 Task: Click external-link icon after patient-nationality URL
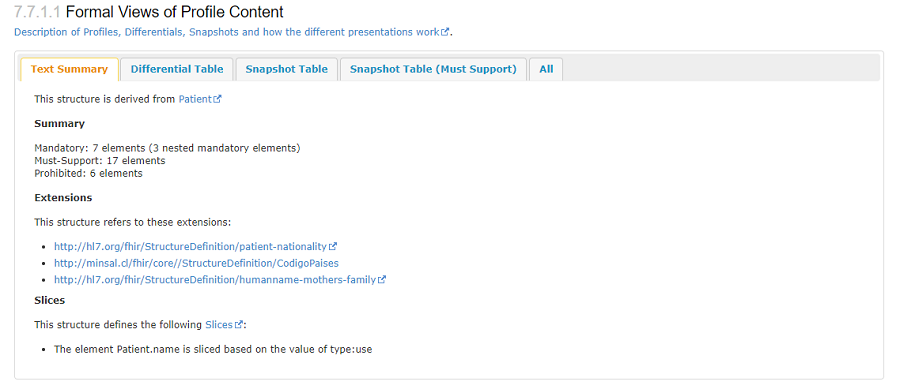click(x=333, y=247)
